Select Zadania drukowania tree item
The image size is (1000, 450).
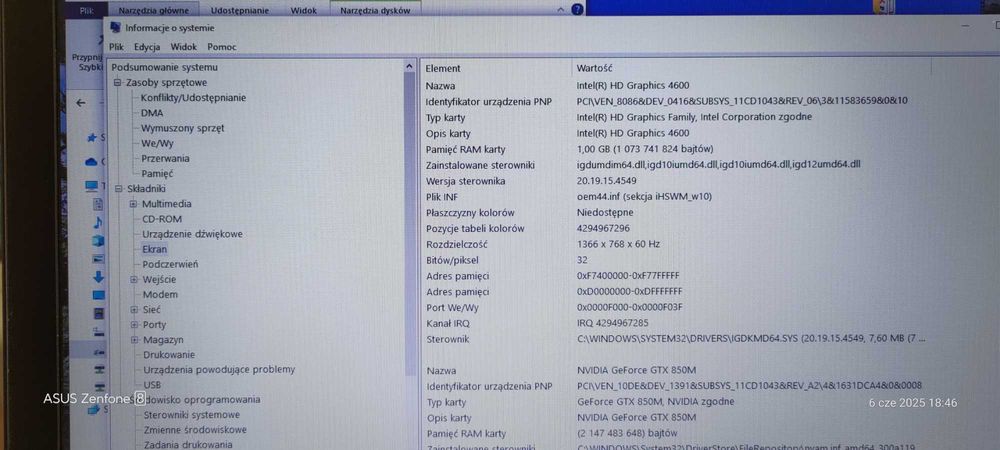[188, 445]
